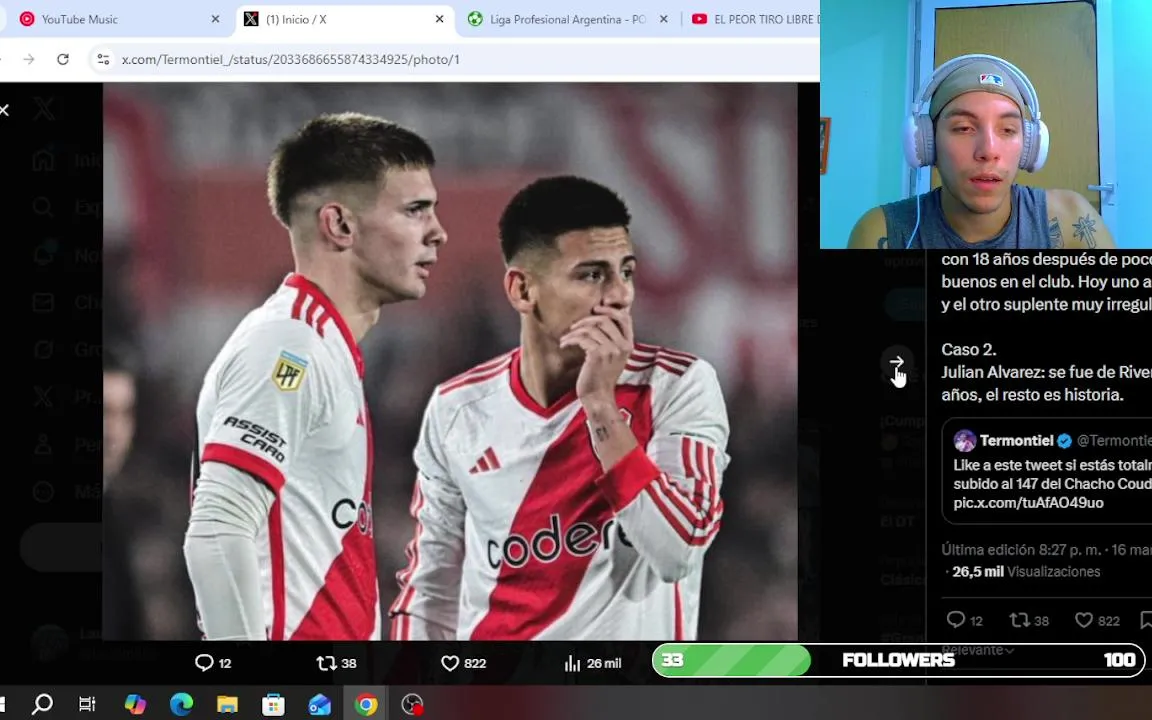The width and height of the screenshot is (1152, 720).
Task: Open the pic.x.com/tuAfAO49uo link
Action: click(x=1029, y=503)
